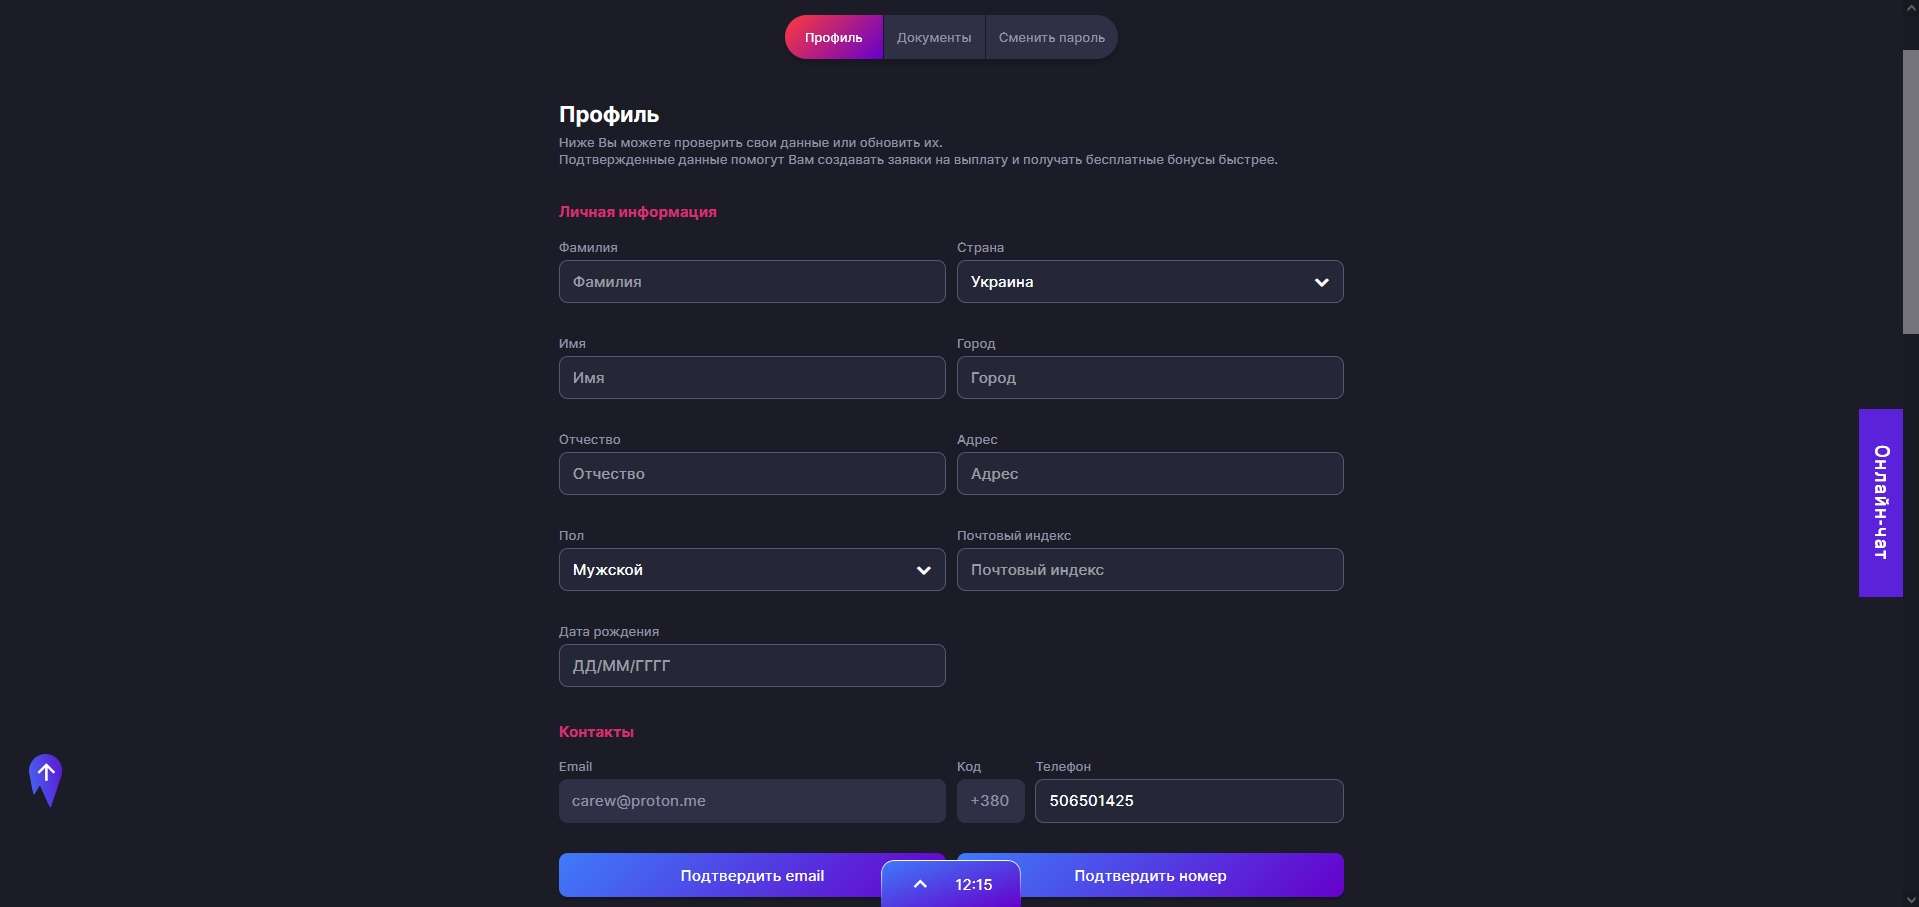Focus the Отчество input field

click(751, 474)
